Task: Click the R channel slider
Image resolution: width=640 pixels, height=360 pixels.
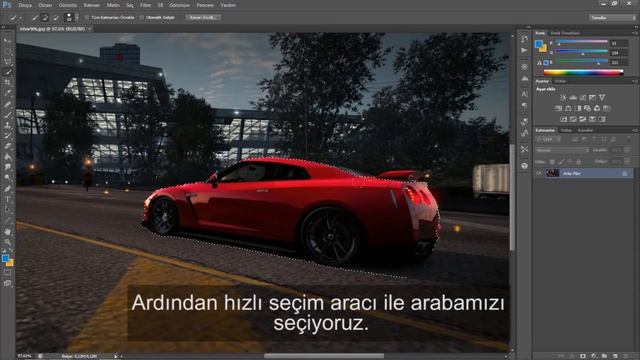Action: tap(582, 42)
